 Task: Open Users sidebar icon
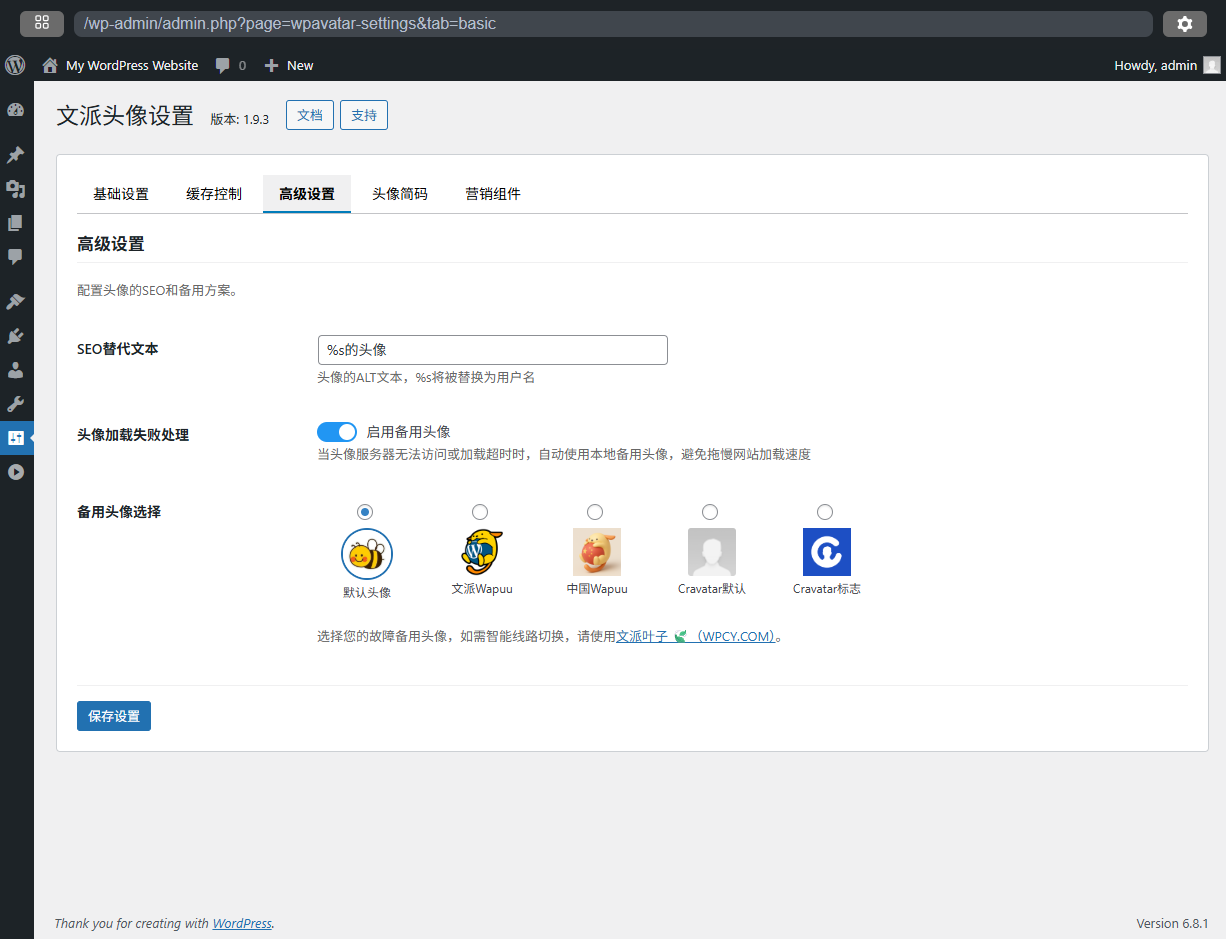pos(15,370)
